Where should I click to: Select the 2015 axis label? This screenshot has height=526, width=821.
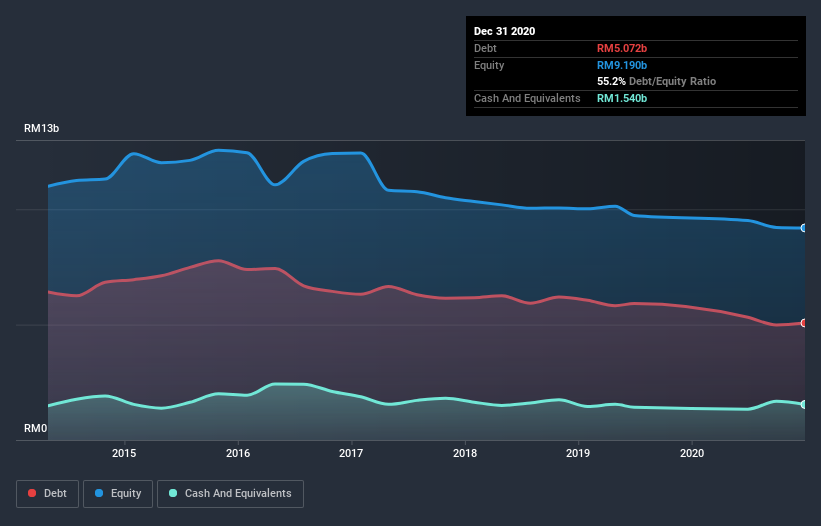(x=124, y=453)
